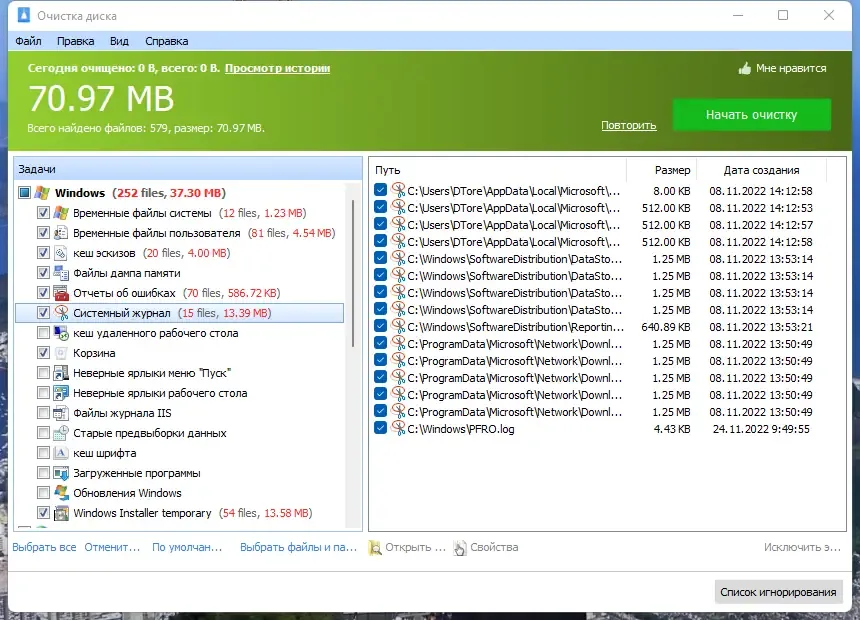Uncheck 'Windows Installer temporary' checkbox

[43, 513]
